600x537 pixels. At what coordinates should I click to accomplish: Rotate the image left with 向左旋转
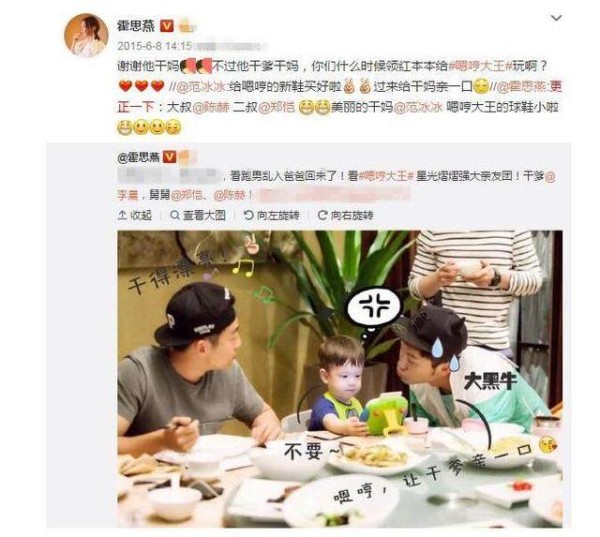click(271, 215)
